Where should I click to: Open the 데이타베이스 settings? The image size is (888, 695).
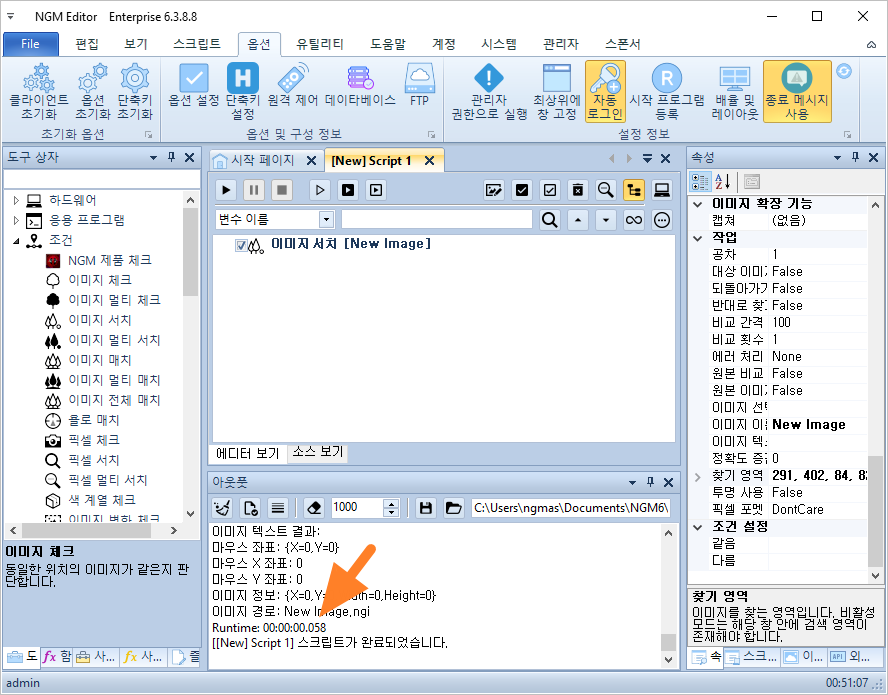click(x=360, y=86)
